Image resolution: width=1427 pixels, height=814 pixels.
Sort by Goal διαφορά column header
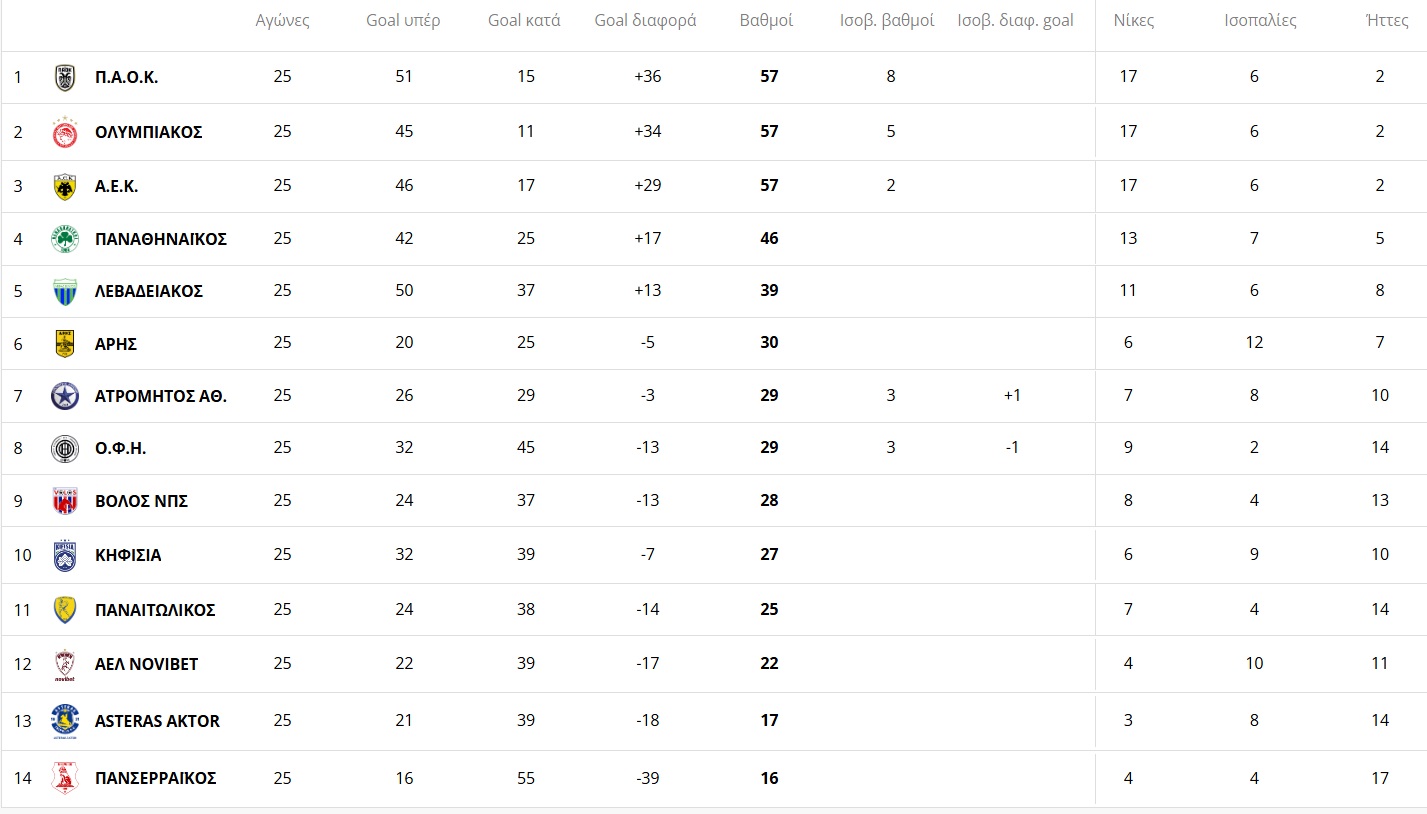645,20
